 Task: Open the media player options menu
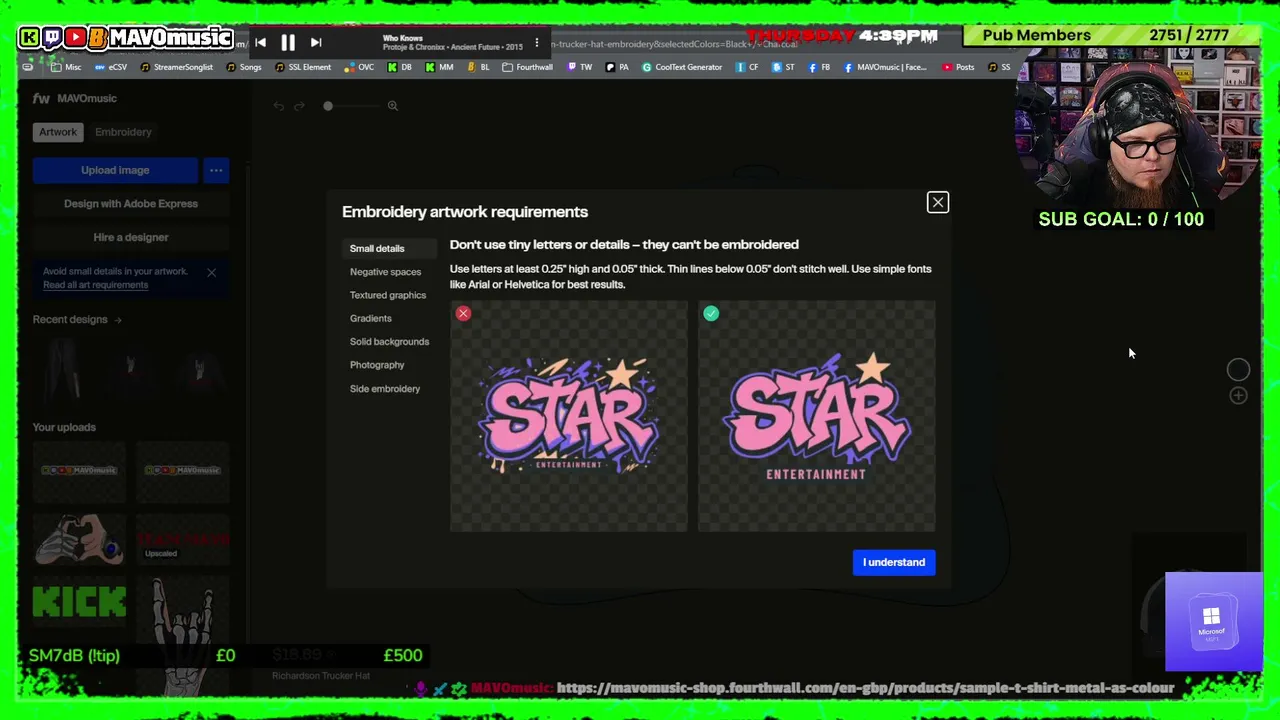(x=537, y=42)
